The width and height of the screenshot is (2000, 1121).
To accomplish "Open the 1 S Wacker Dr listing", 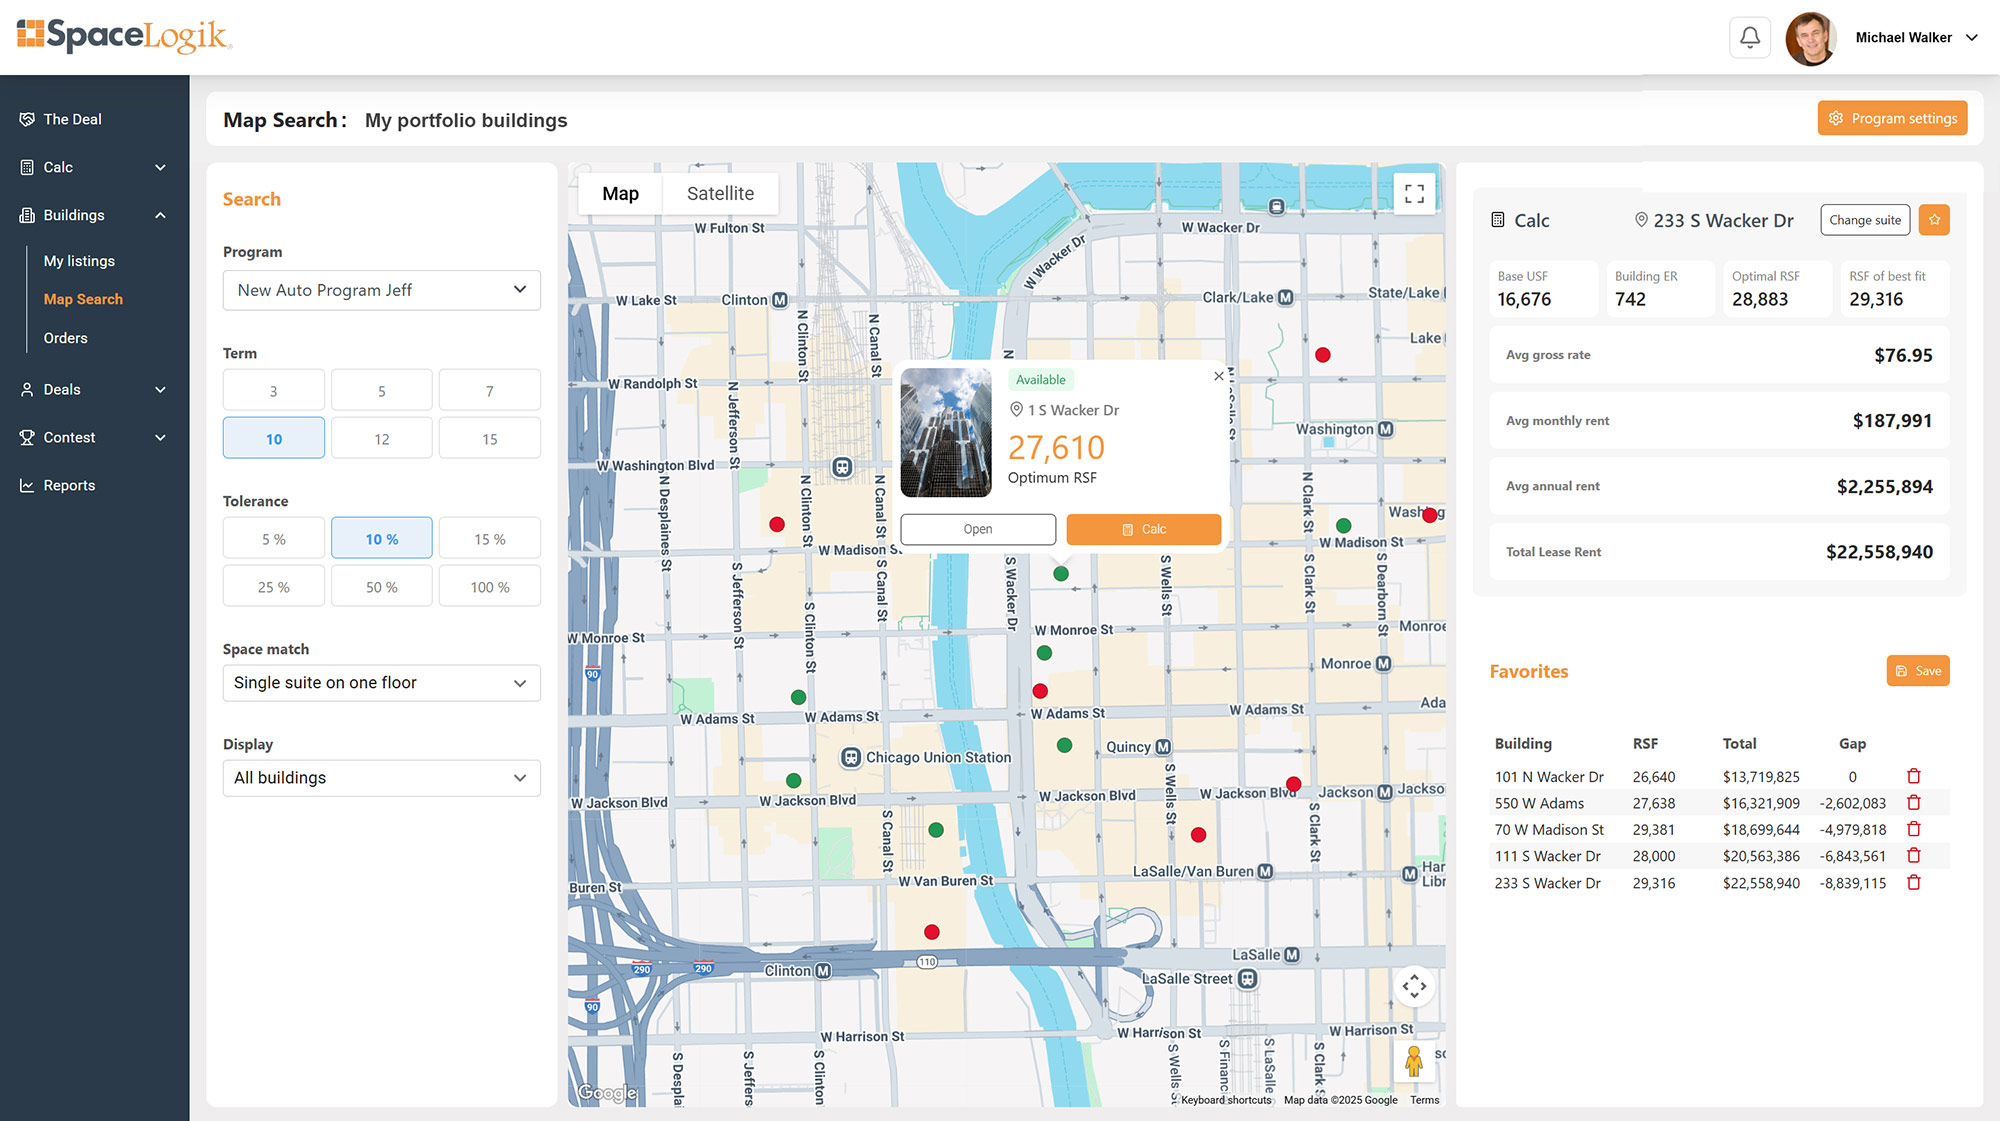I will (x=977, y=529).
